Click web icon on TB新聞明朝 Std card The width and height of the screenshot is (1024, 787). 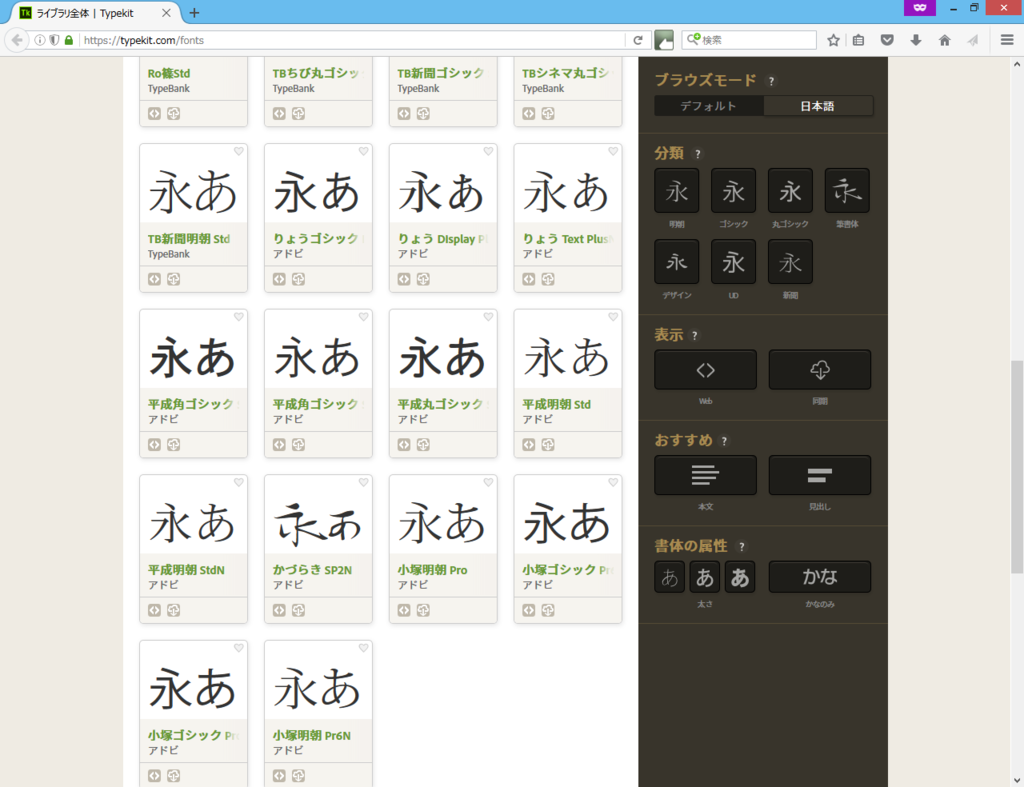(154, 280)
